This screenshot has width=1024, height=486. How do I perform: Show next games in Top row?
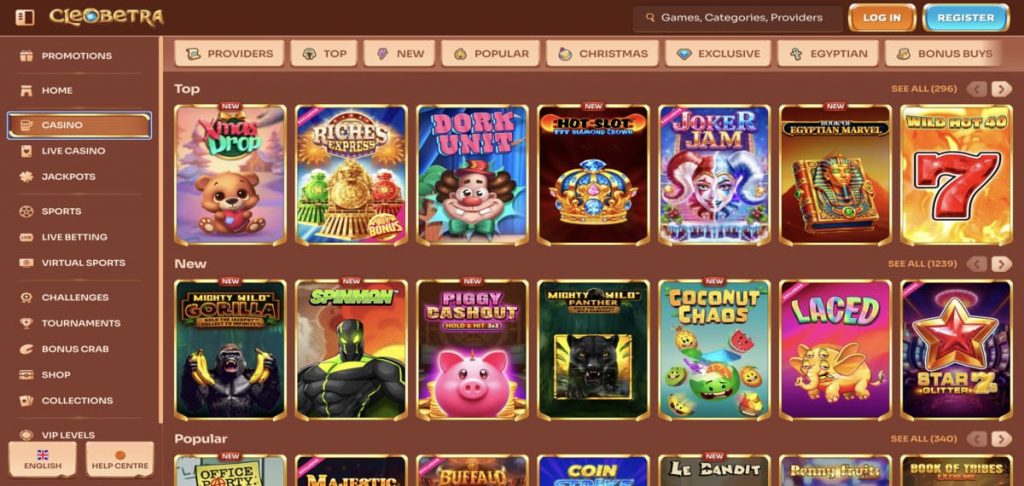(x=1001, y=89)
